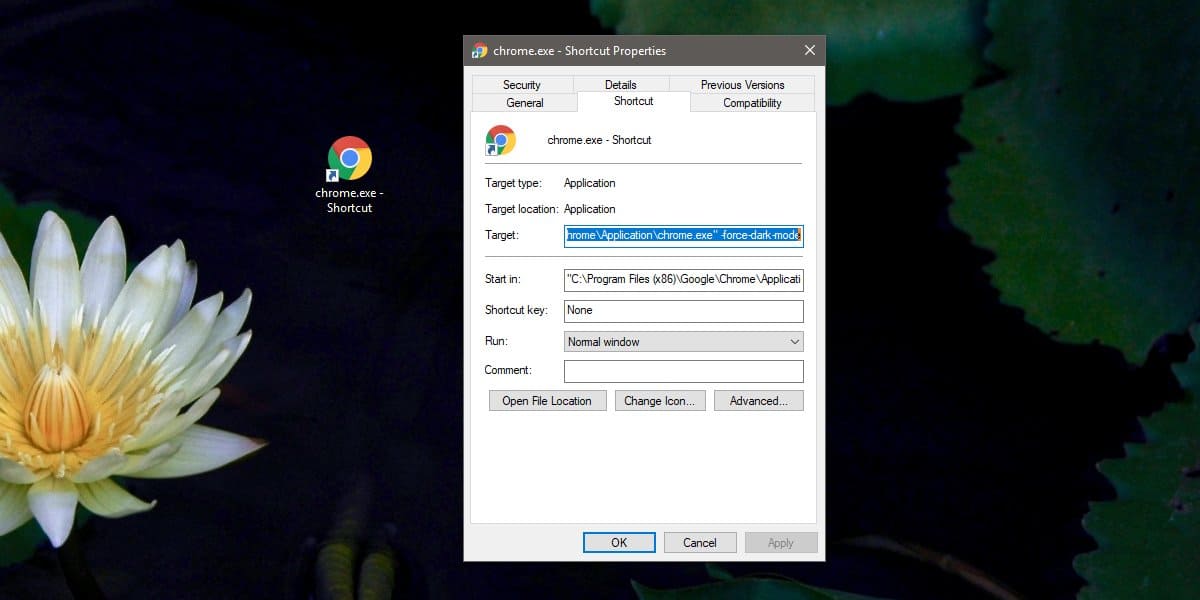Click the Cancel button
The width and height of the screenshot is (1200, 600).
coord(700,543)
